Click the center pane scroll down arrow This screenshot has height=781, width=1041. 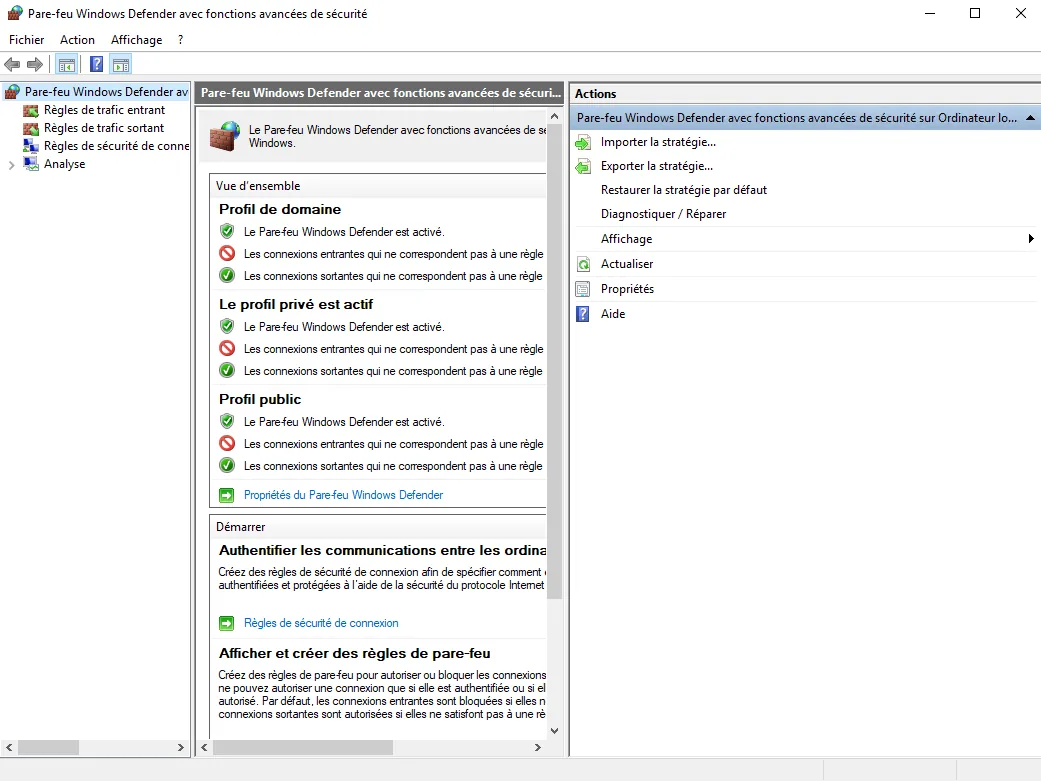[x=554, y=731]
